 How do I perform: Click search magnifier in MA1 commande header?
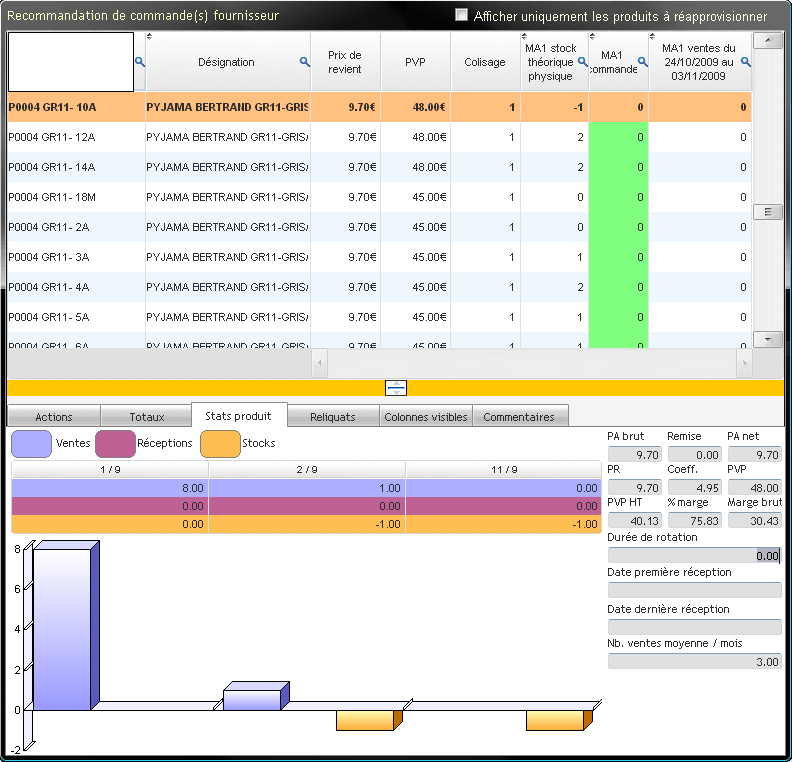[642, 62]
